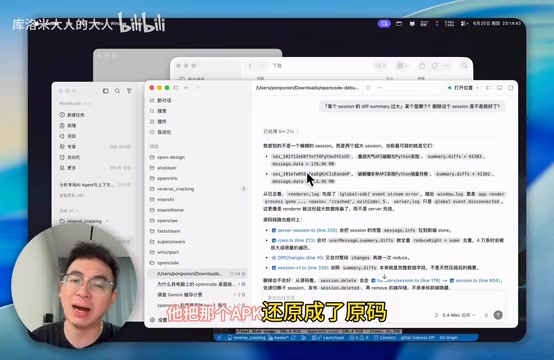Focus the message input field
The image size is (554, 360).
pos(384,298)
